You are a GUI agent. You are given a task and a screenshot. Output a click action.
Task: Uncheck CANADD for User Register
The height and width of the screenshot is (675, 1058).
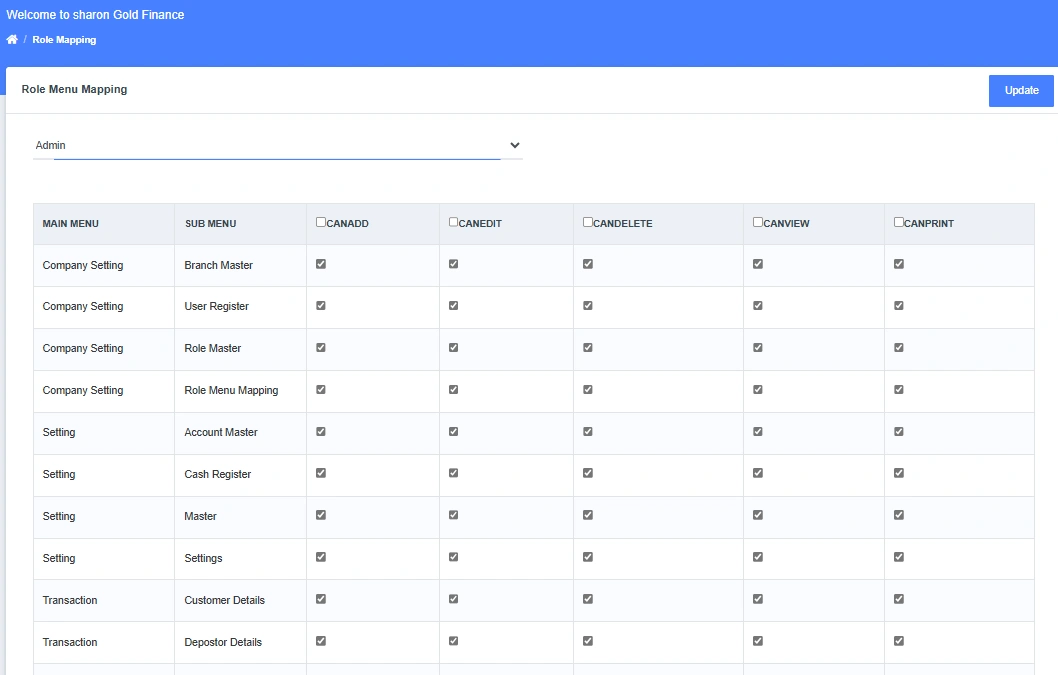(321, 306)
